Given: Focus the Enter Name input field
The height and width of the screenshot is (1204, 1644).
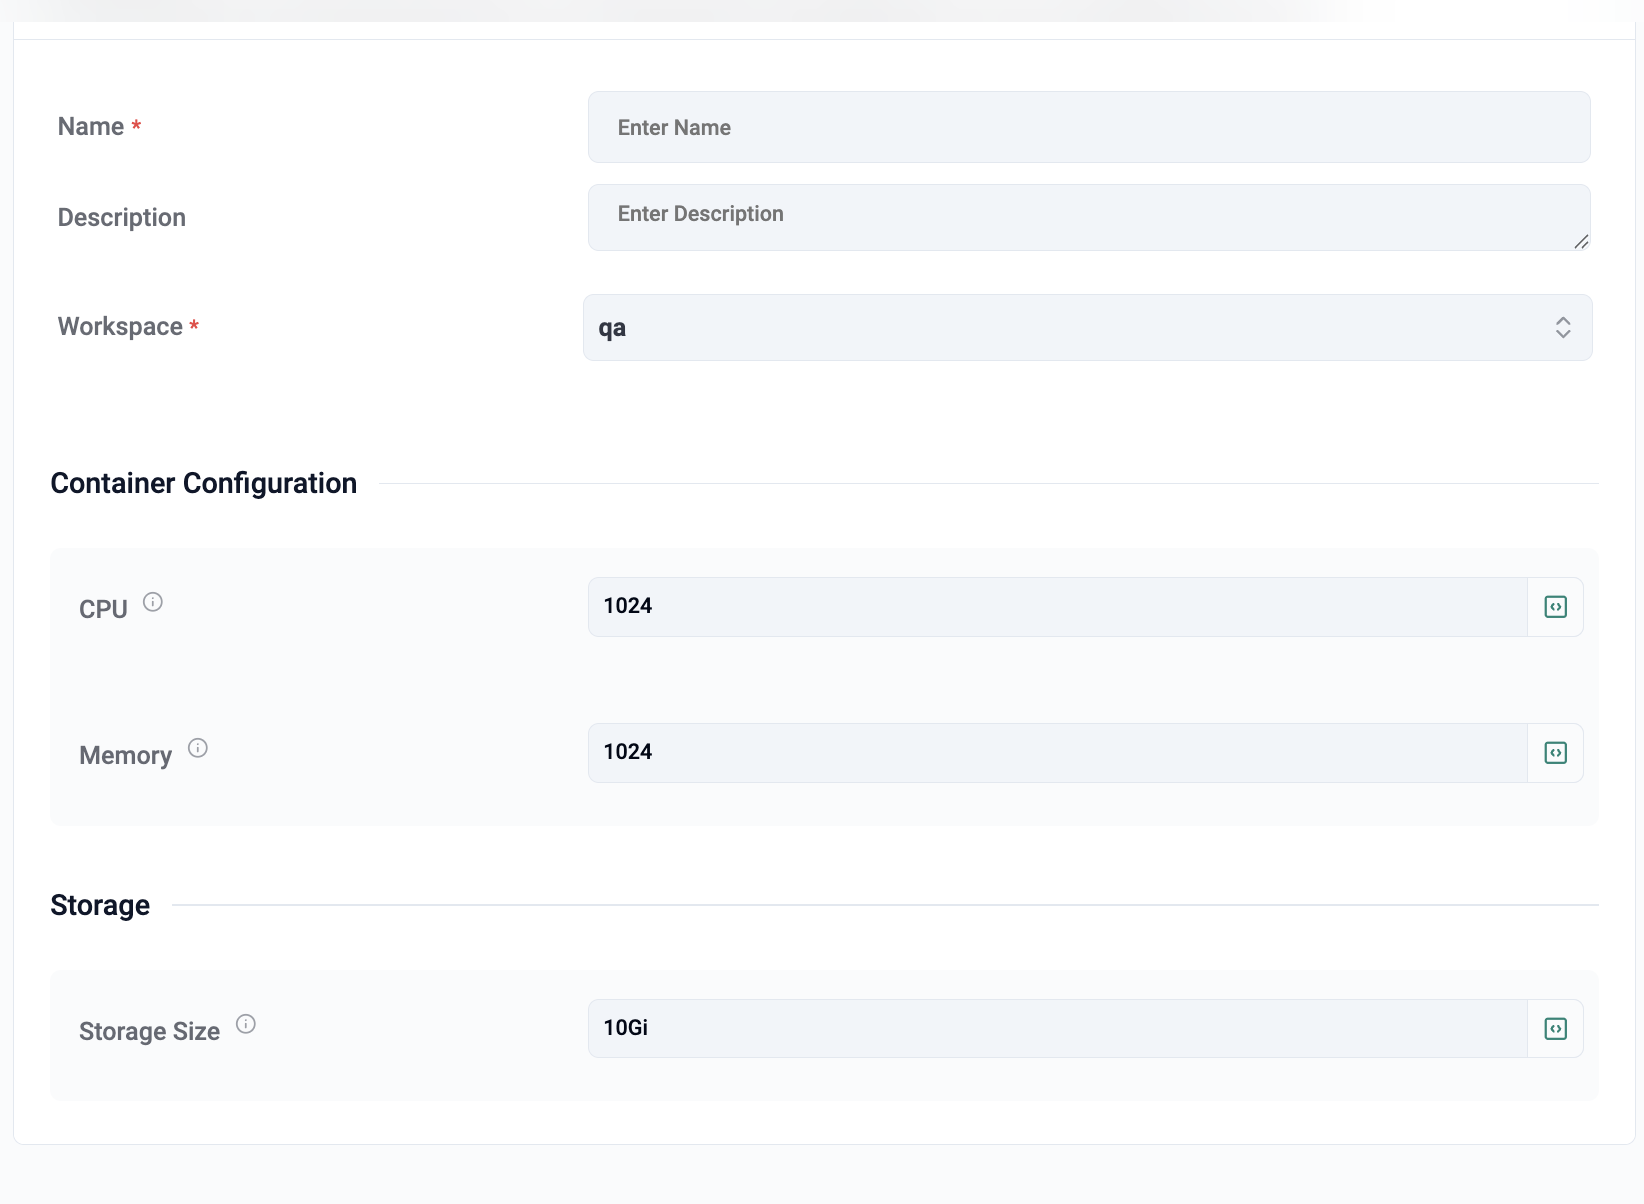Looking at the screenshot, I should [1088, 128].
